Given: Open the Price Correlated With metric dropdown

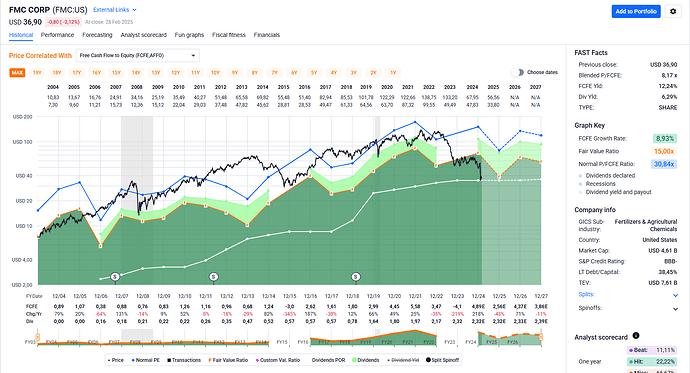Looking at the screenshot, I should pos(138,55).
